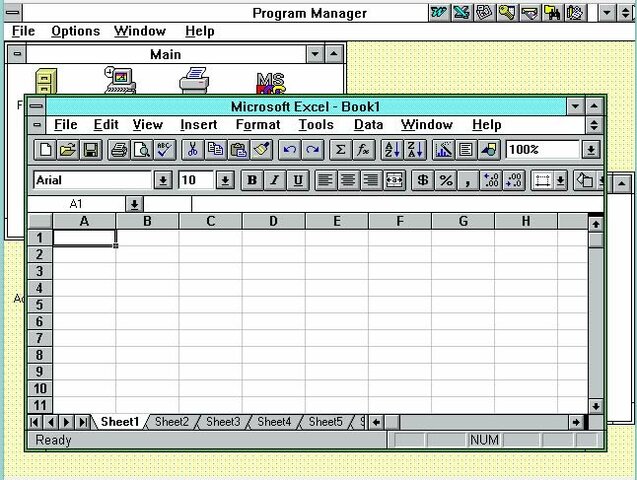
Task: Click the Undo arrow icon
Action: 289,150
